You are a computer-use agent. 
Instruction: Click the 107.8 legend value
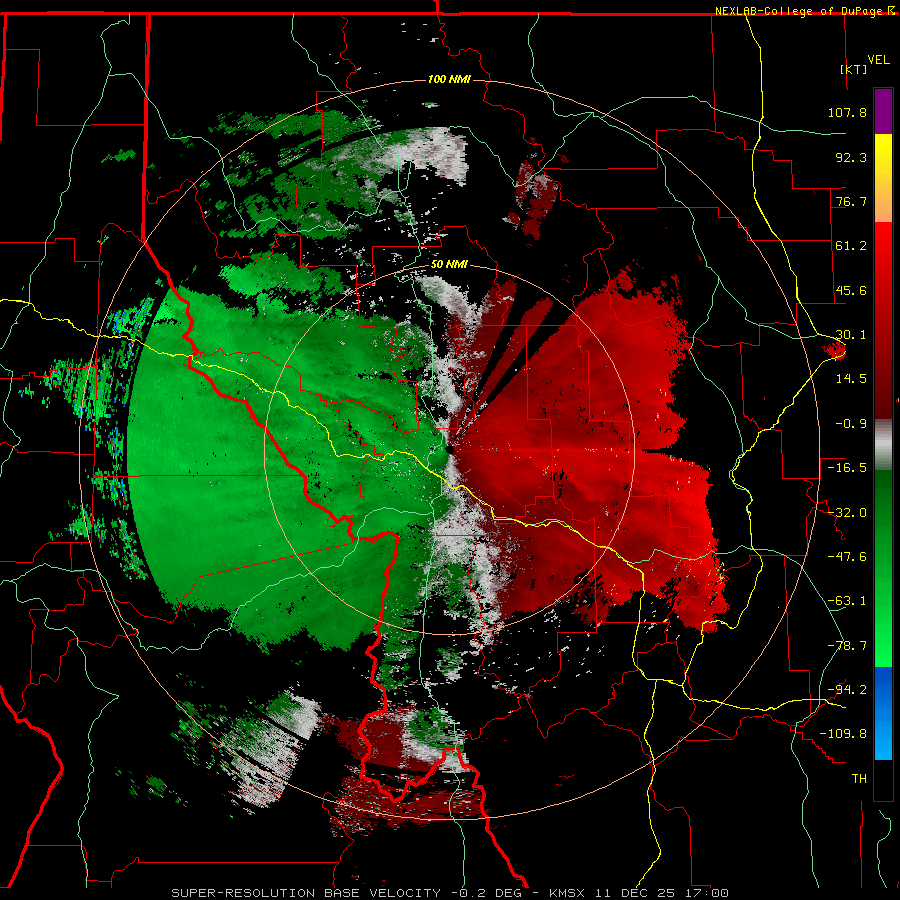pos(847,112)
